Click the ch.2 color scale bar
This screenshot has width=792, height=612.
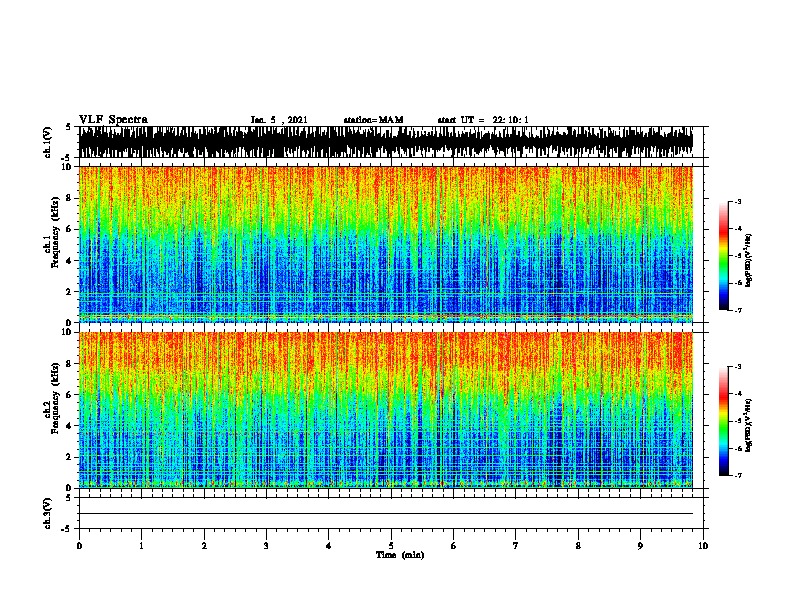click(x=724, y=421)
